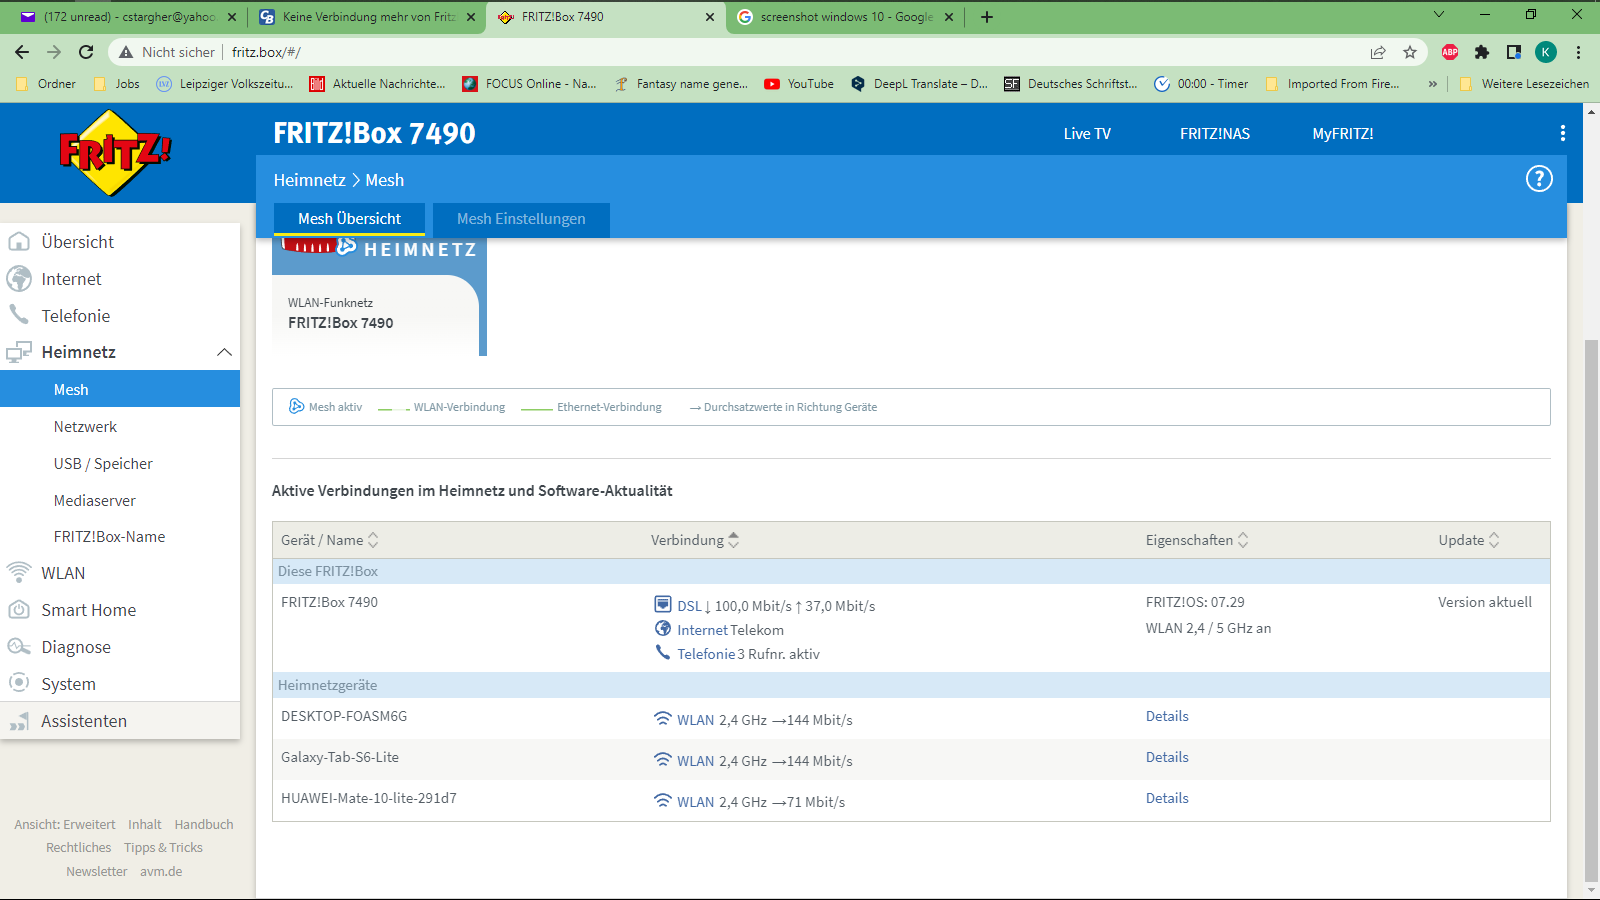Open Live TV in the top menu
The height and width of the screenshot is (900, 1600).
pos(1087,134)
